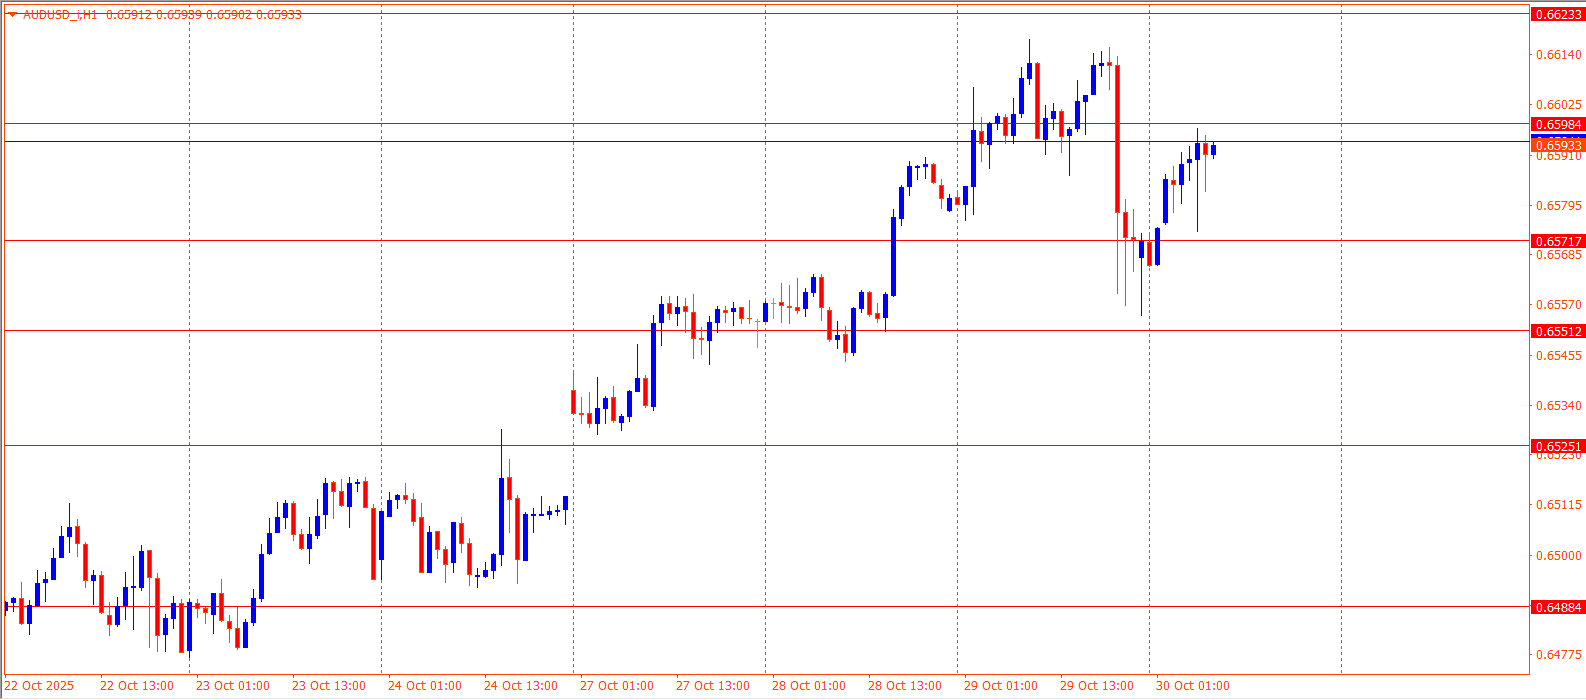
Task: Click the 24 Oct 13:00 time label
Action: [x=521, y=686]
